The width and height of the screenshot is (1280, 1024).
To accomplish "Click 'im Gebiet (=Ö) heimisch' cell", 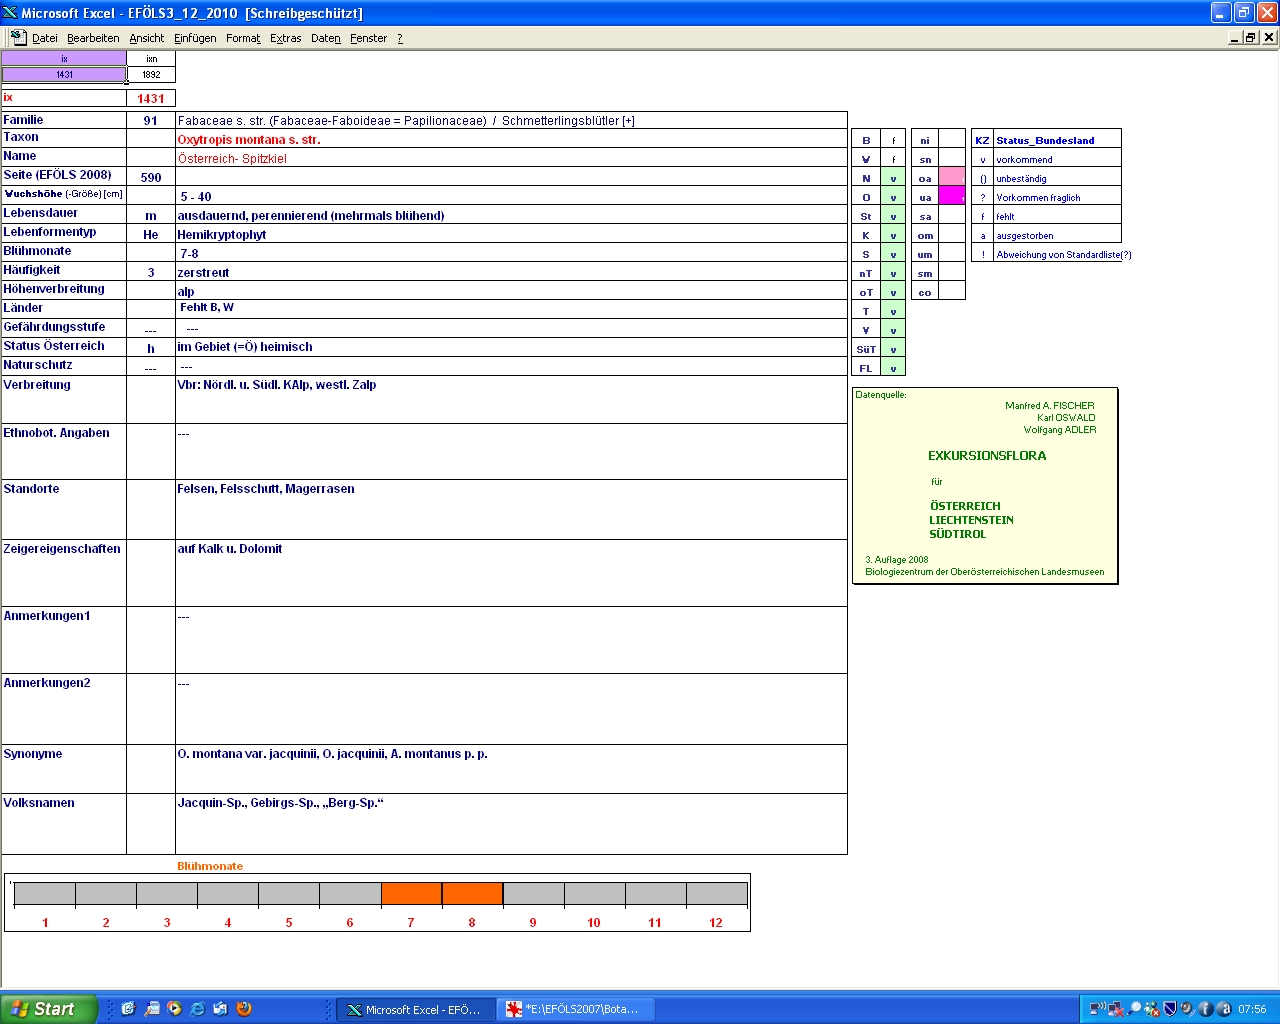I will (511, 347).
